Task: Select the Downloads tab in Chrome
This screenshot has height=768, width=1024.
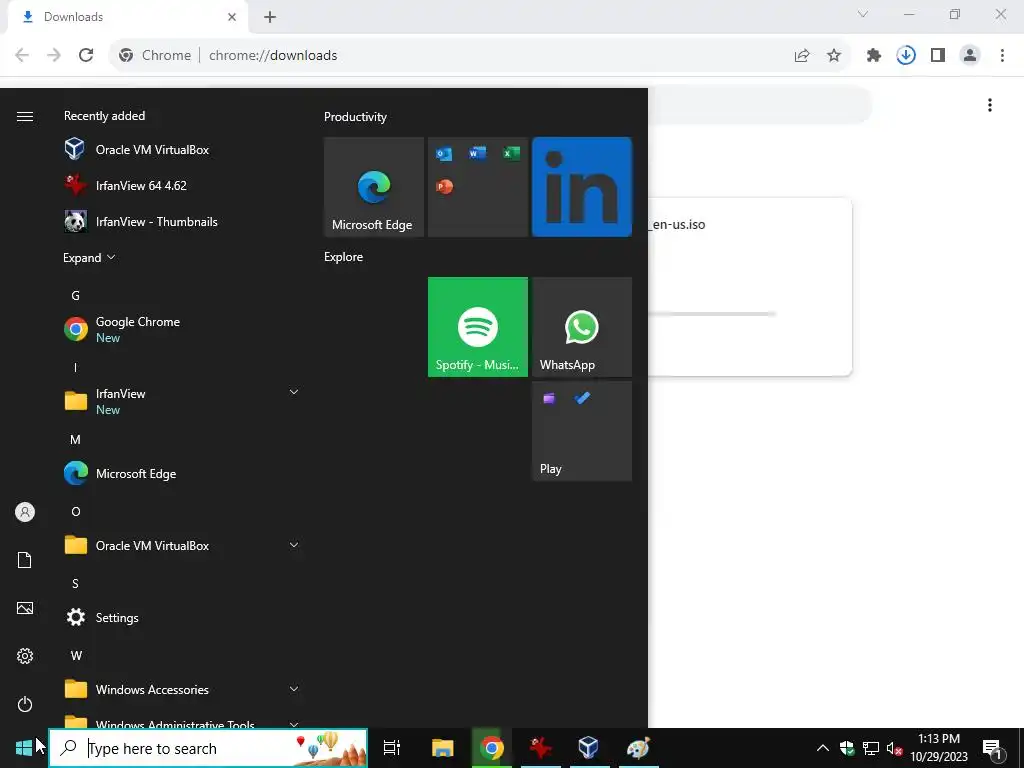Action: pos(128,17)
